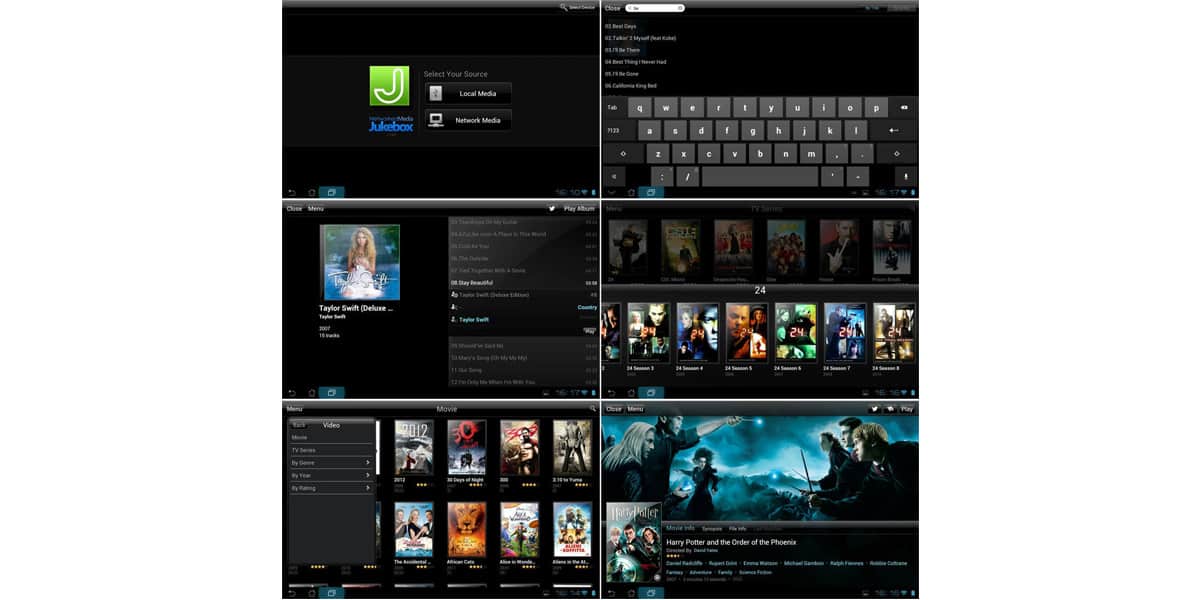
Task: Open Emma Watson cast link
Action: click(x=762, y=563)
